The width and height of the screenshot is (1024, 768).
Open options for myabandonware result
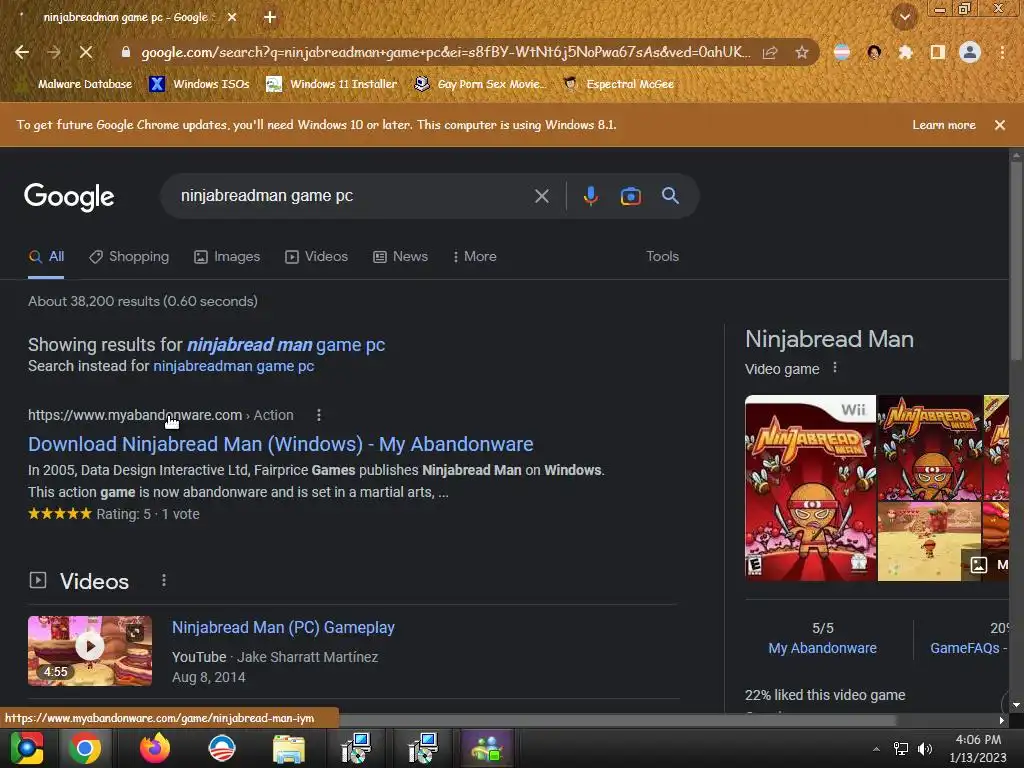(x=319, y=415)
